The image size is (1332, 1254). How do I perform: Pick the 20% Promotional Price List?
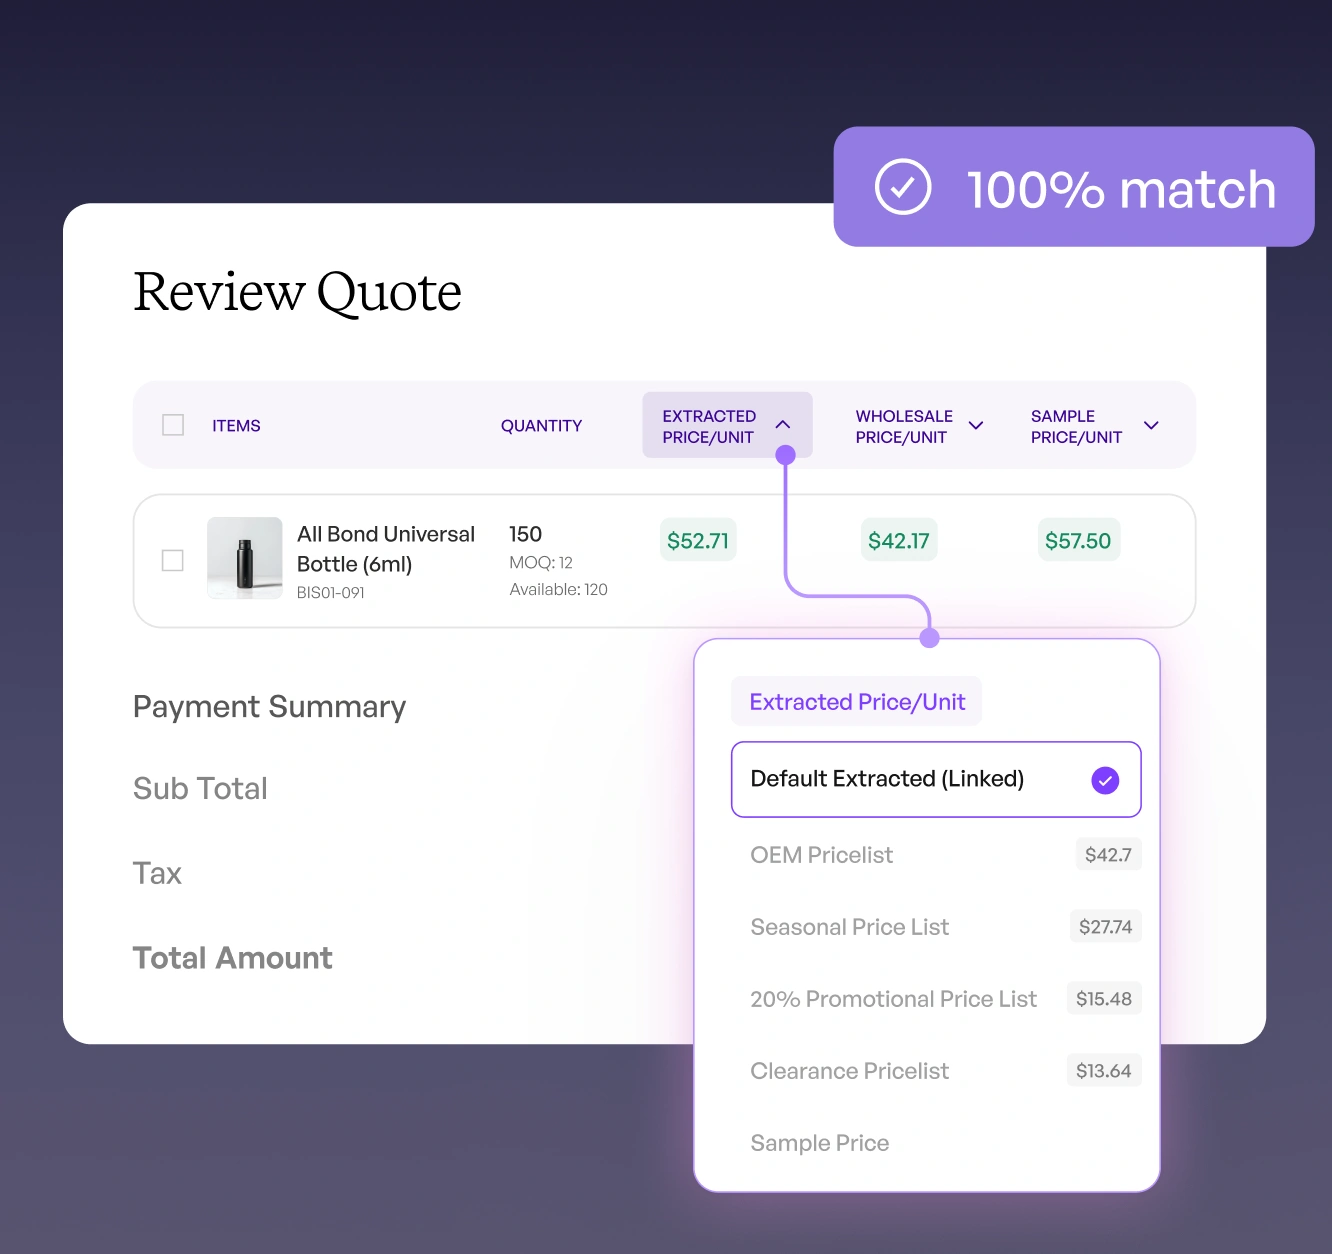pos(893,999)
